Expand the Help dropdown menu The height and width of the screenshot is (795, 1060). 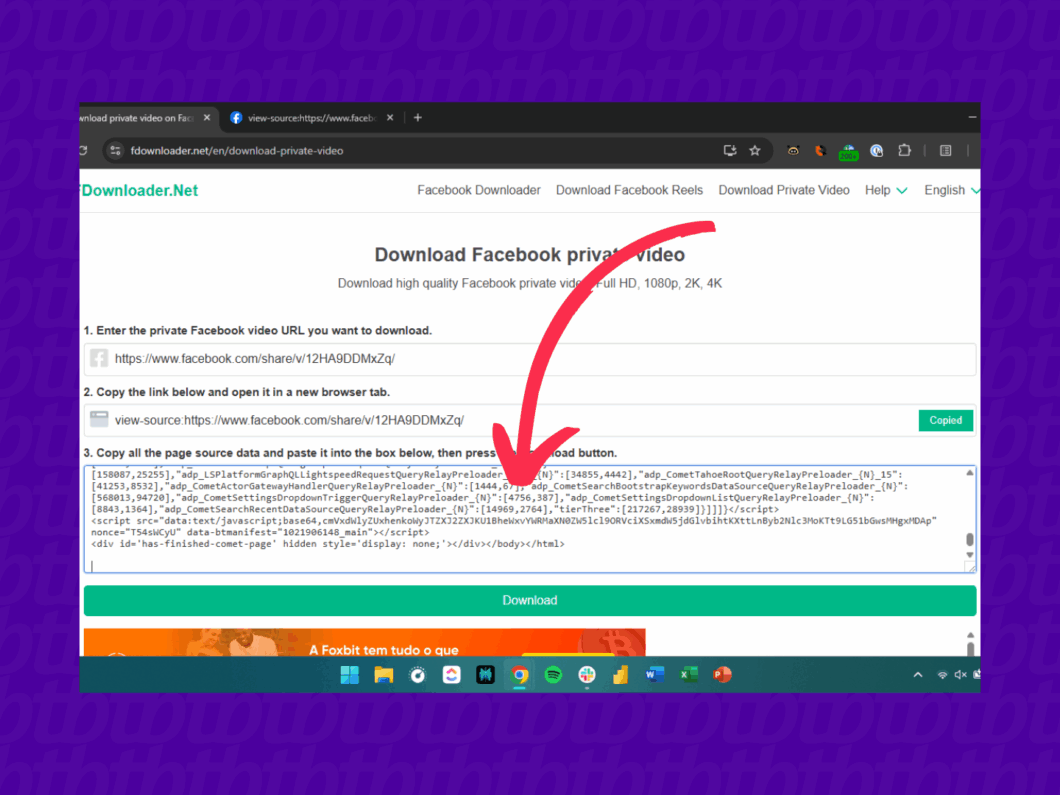pos(886,191)
